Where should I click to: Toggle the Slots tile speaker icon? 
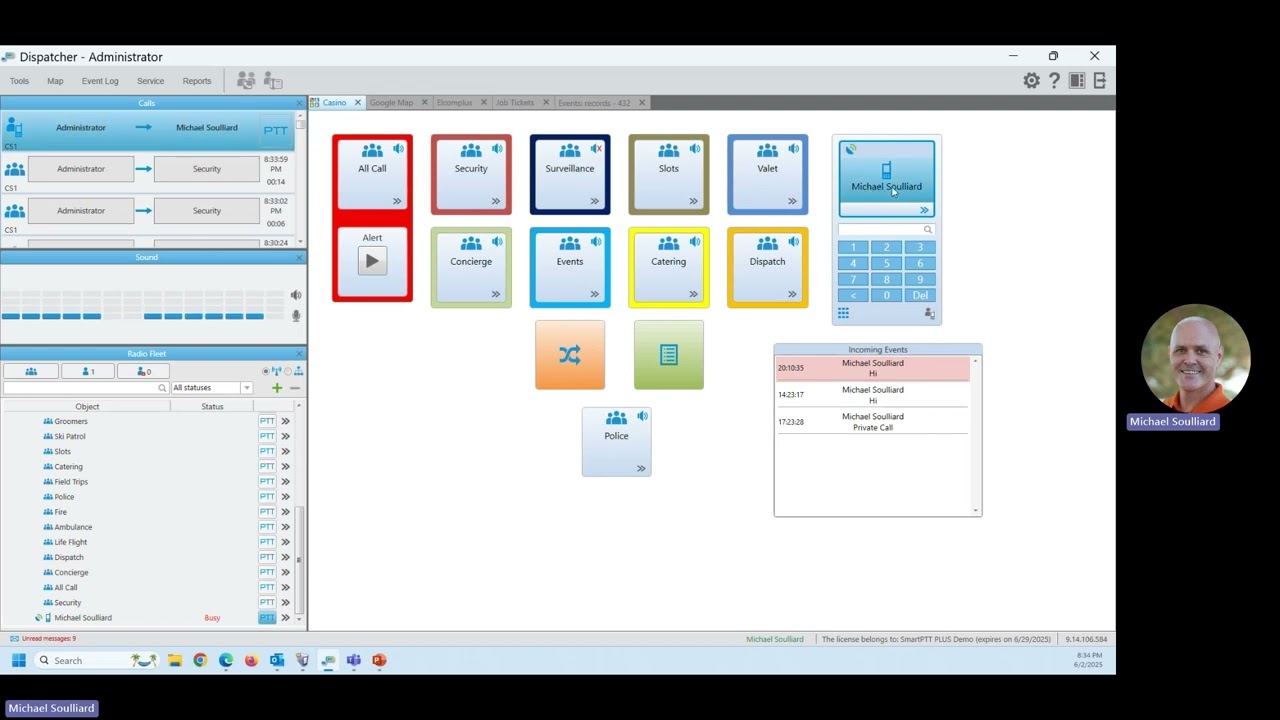click(x=695, y=149)
